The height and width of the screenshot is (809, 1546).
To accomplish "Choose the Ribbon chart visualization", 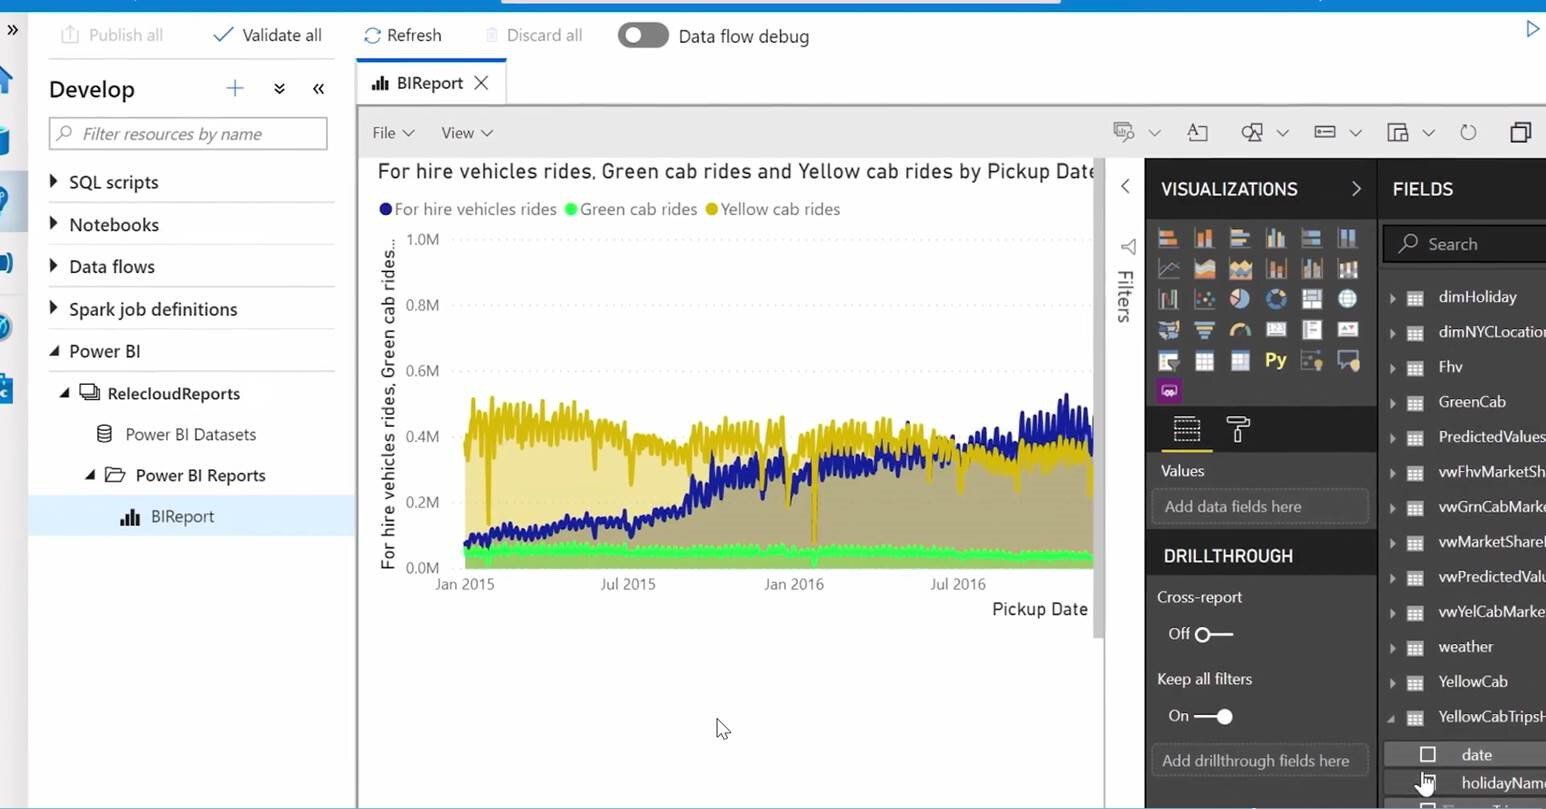I will [1348, 268].
